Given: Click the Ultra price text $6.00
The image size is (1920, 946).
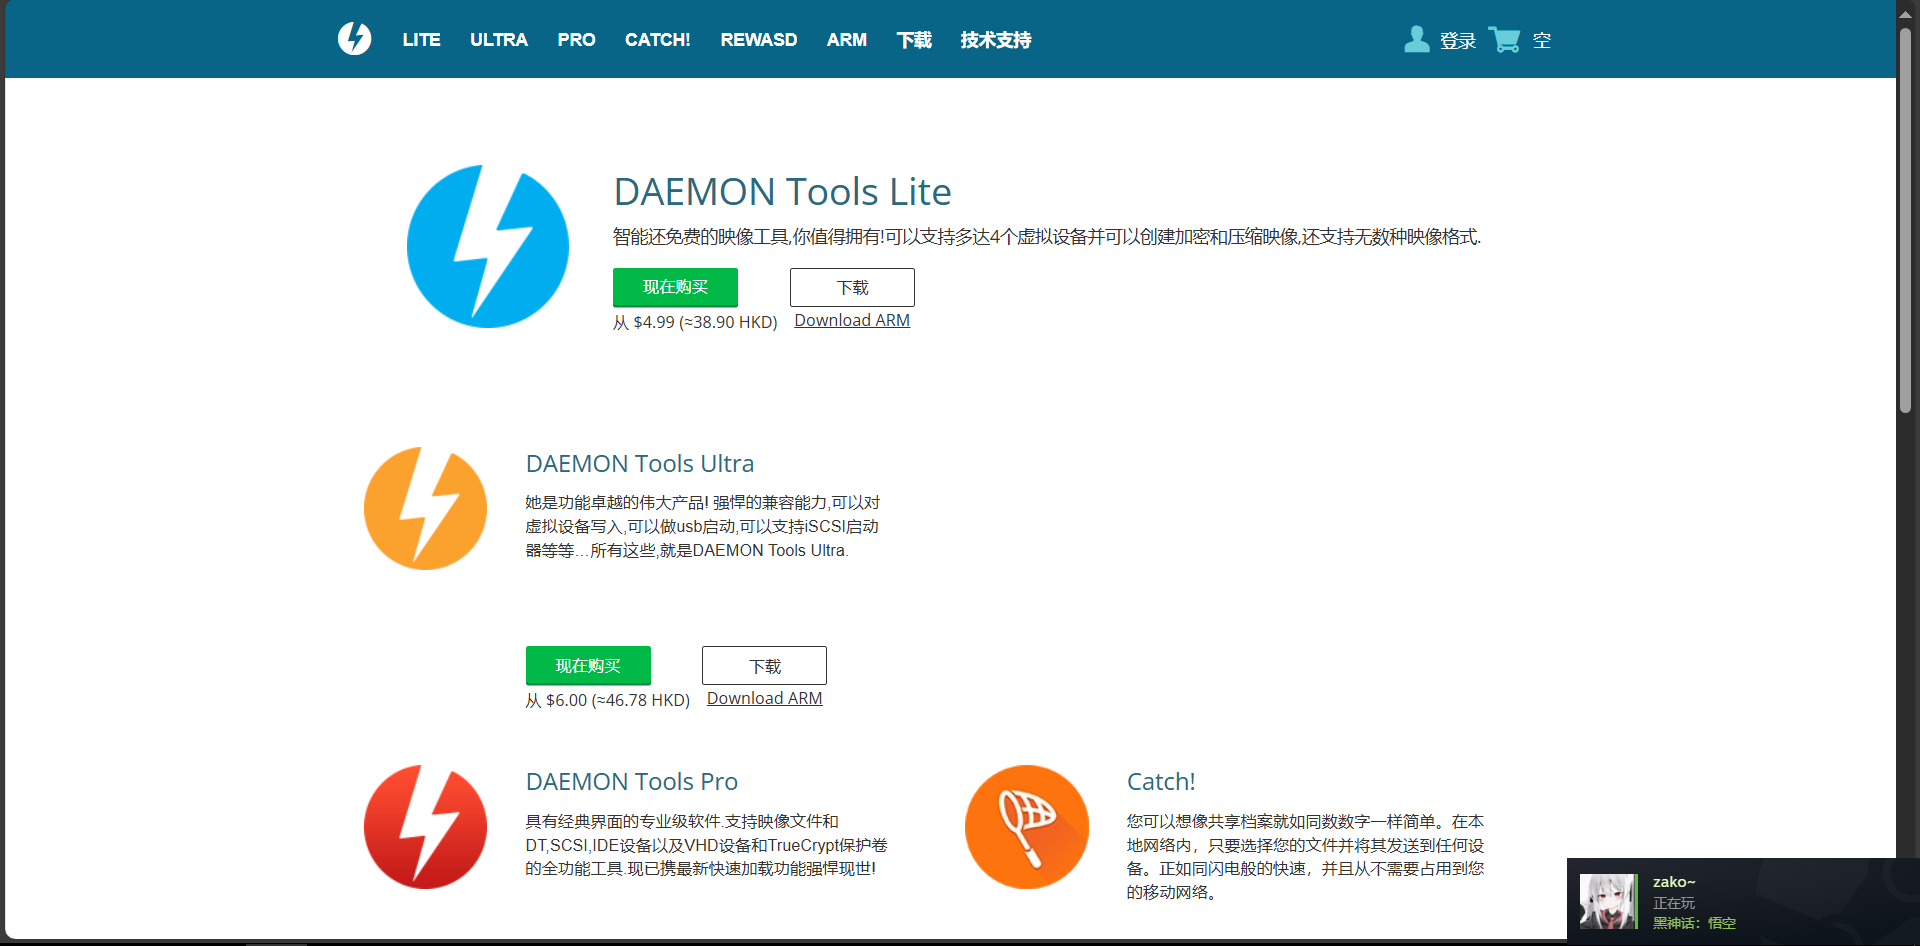Looking at the screenshot, I should point(608,700).
